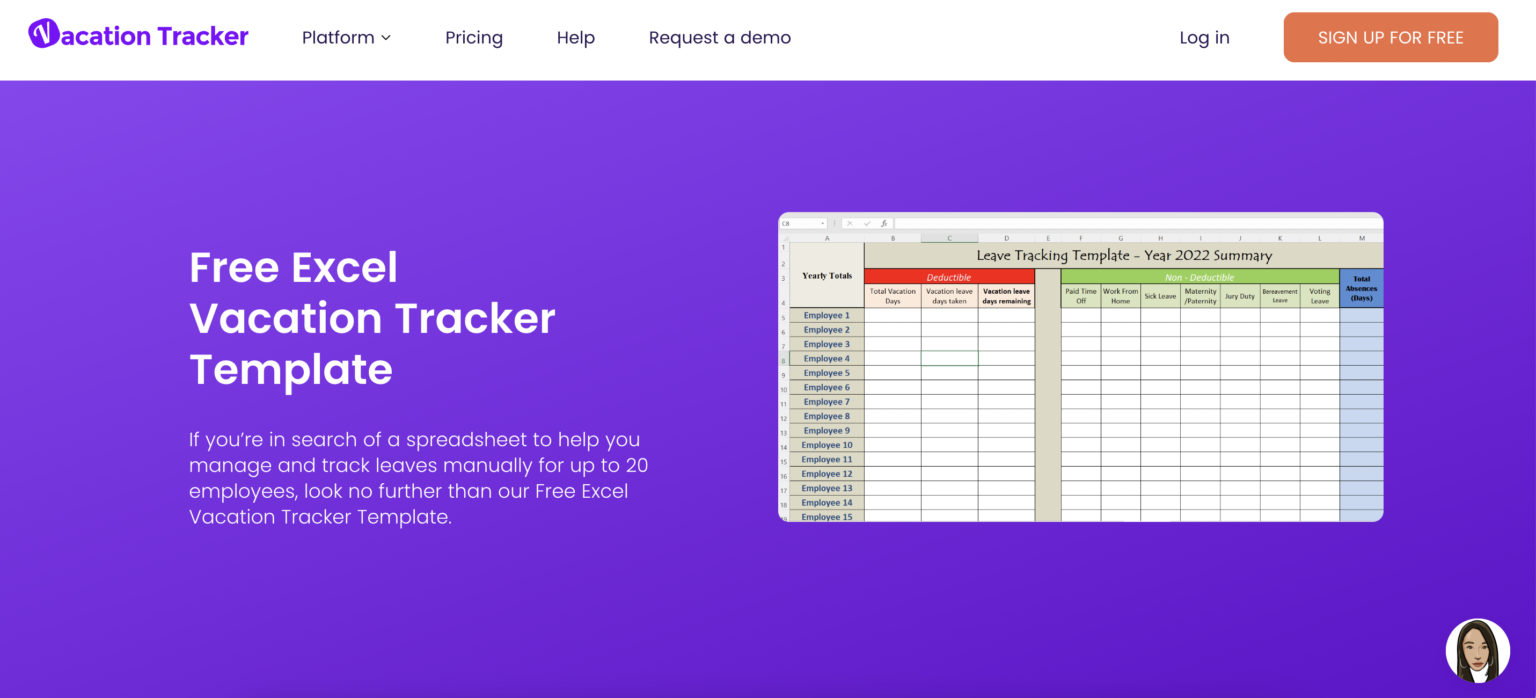Screen dimensions: 1536x698
Task: Click the 'Bereavement Leave' column header
Action: (x=1280, y=296)
